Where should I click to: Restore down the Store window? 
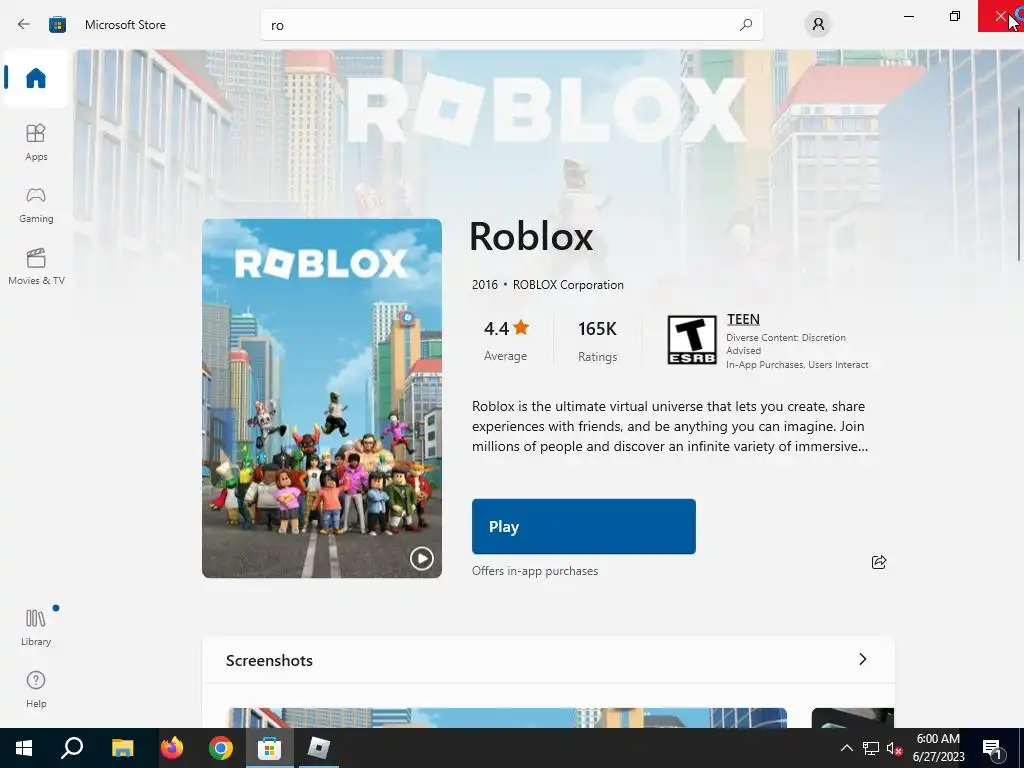[955, 16]
